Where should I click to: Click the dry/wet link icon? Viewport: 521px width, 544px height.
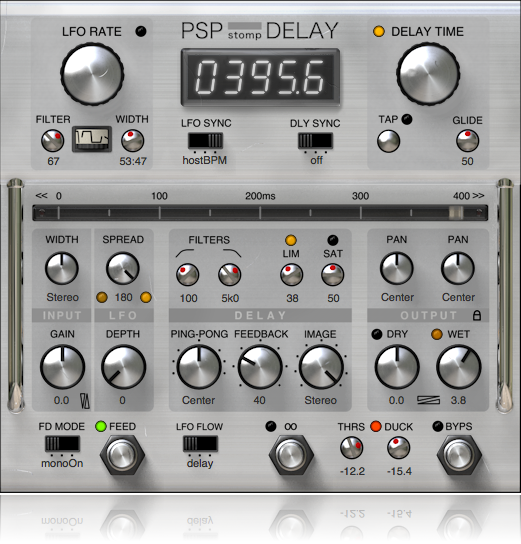click(x=428, y=400)
